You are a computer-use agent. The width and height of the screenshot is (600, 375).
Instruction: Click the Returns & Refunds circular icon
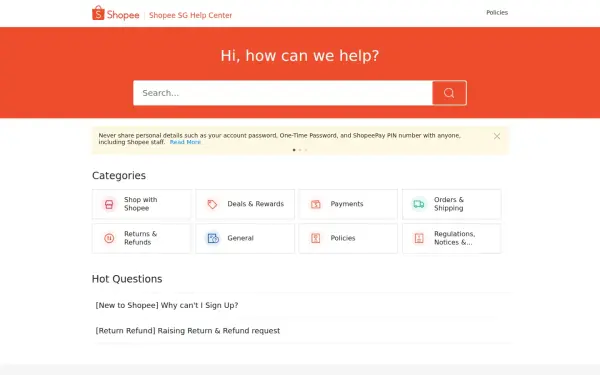tap(109, 238)
